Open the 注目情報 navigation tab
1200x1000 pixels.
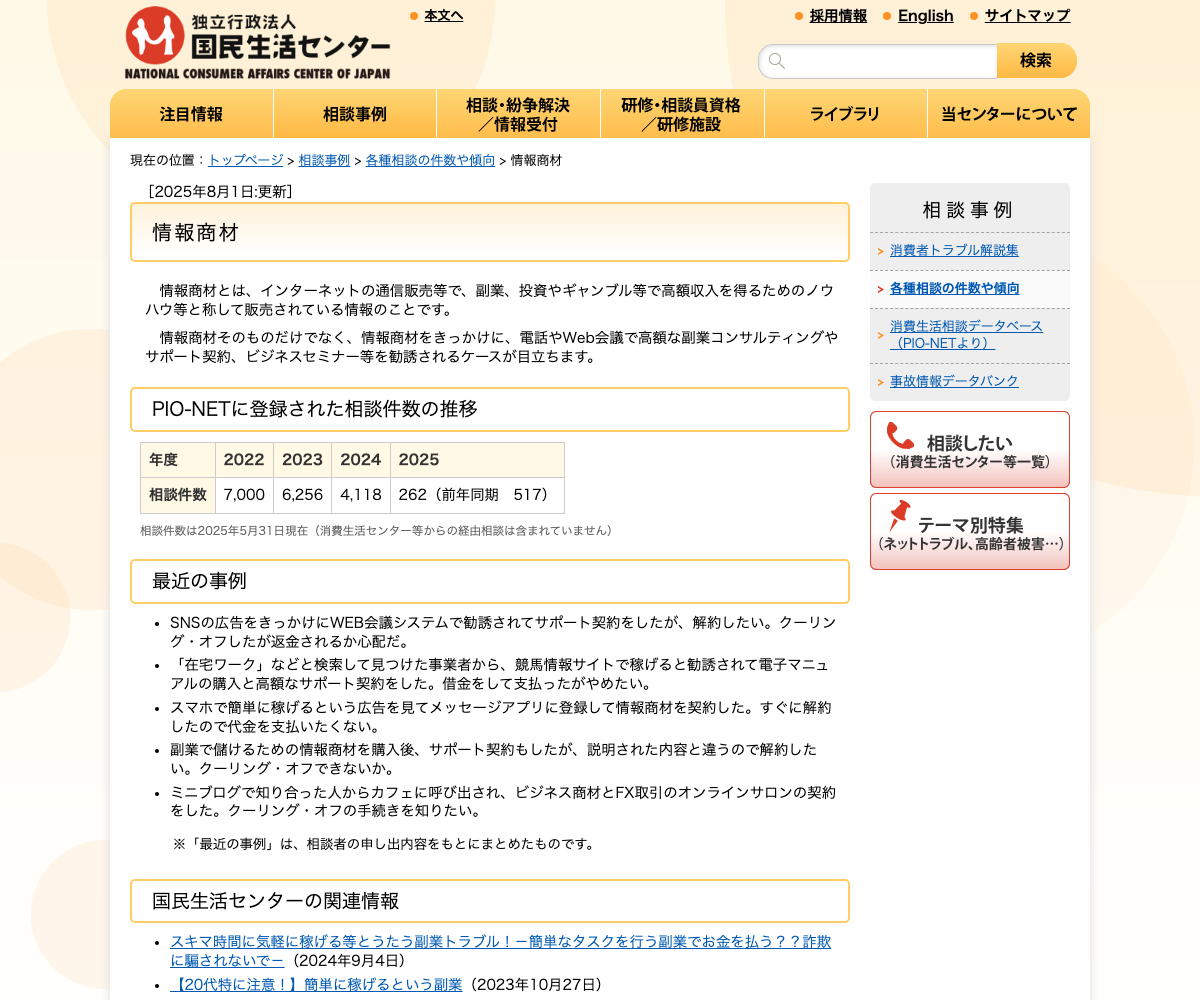[192, 114]
